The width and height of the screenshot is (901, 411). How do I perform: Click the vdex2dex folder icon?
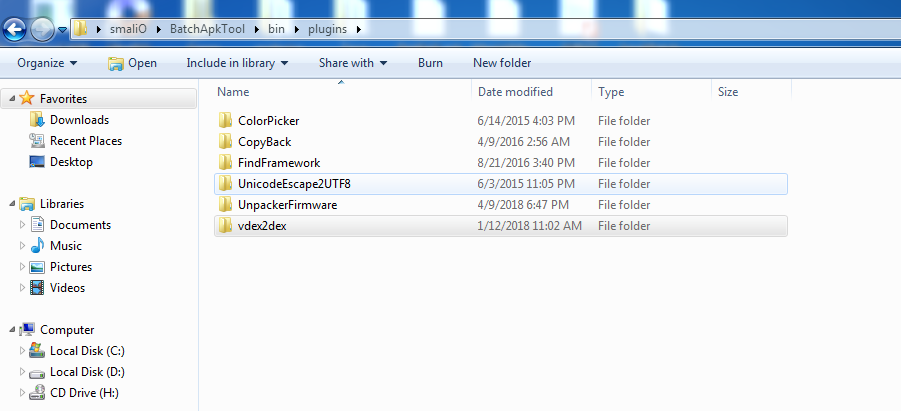click(x=225, y=225)
